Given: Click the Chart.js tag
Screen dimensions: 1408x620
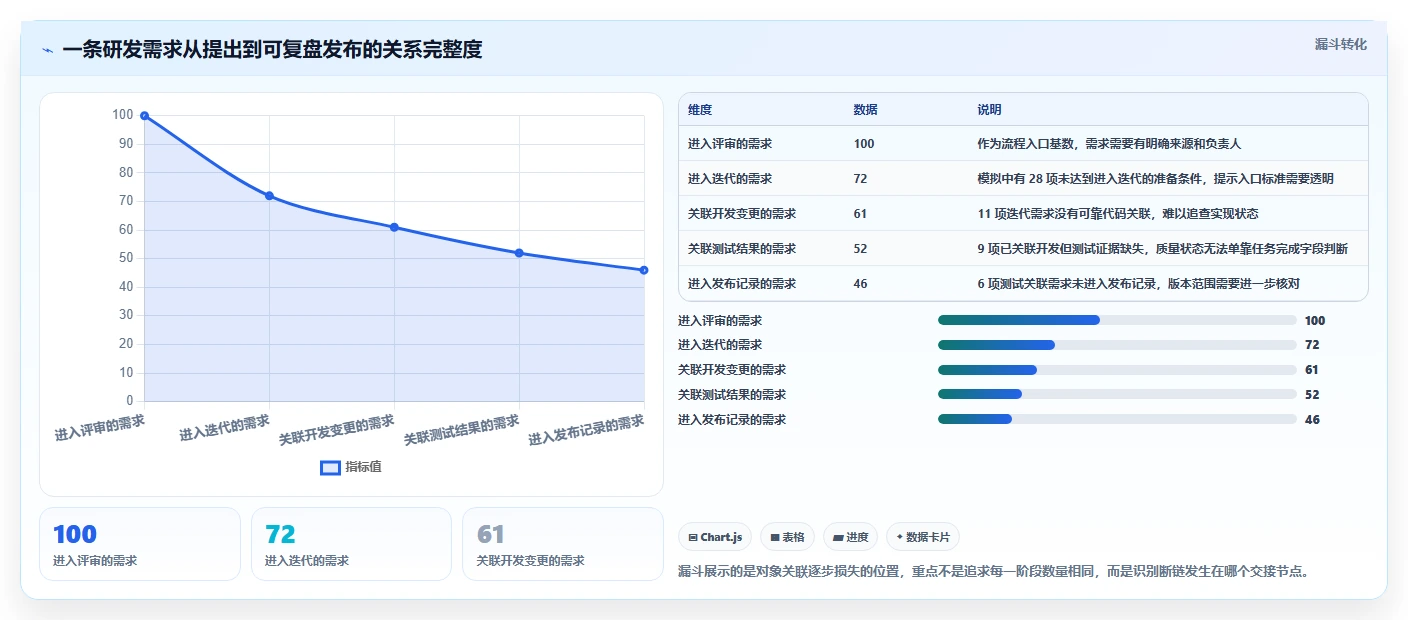Looking at the screenshot, I should click(716, 537).
